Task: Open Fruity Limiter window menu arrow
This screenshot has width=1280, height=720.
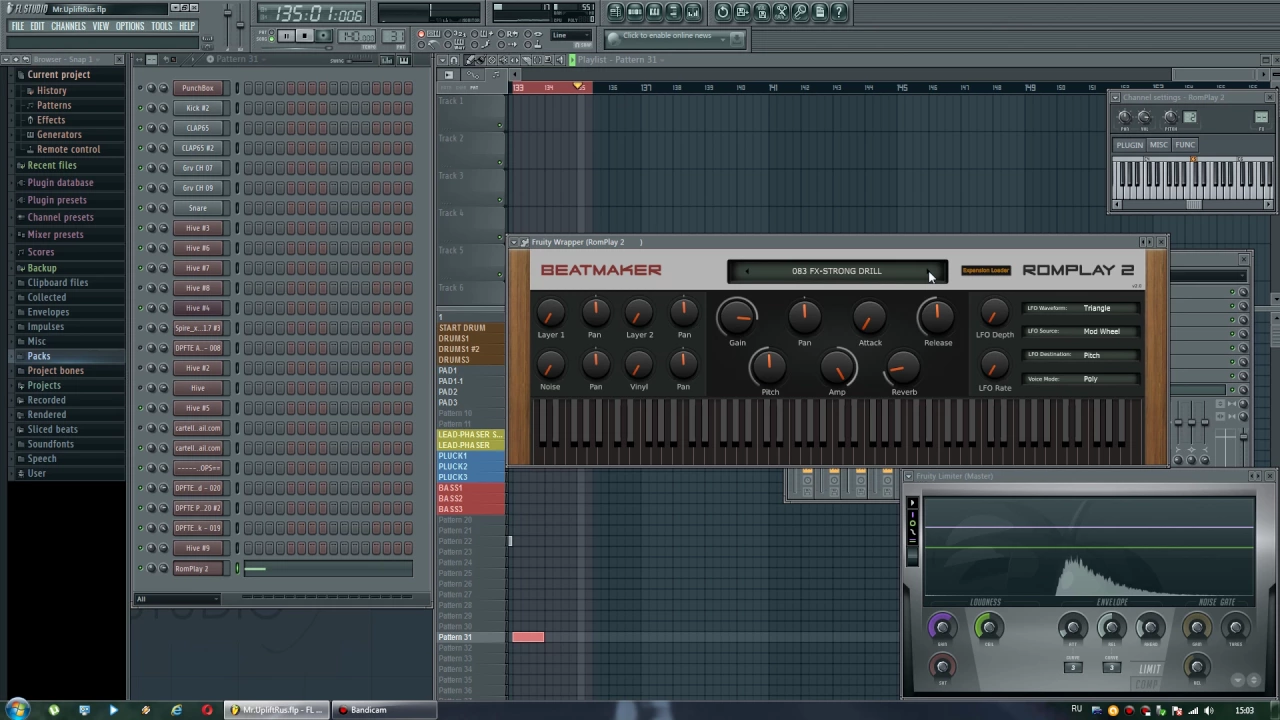Action: coord(908,476)
